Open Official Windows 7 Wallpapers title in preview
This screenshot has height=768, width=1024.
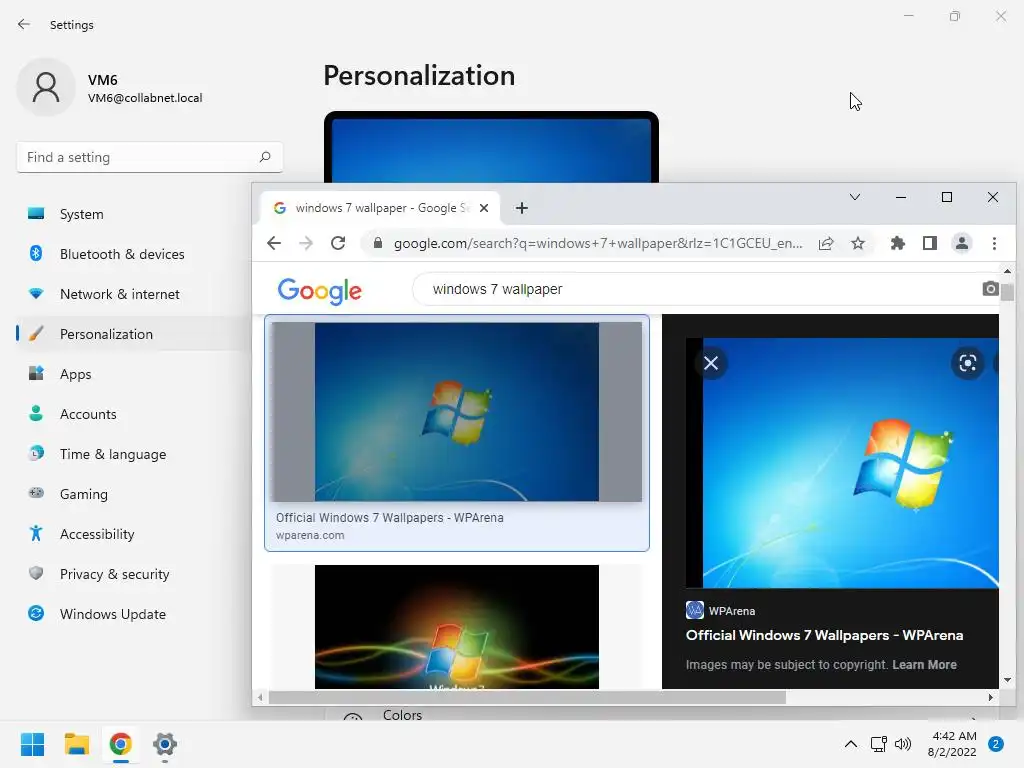click(824, 635)
